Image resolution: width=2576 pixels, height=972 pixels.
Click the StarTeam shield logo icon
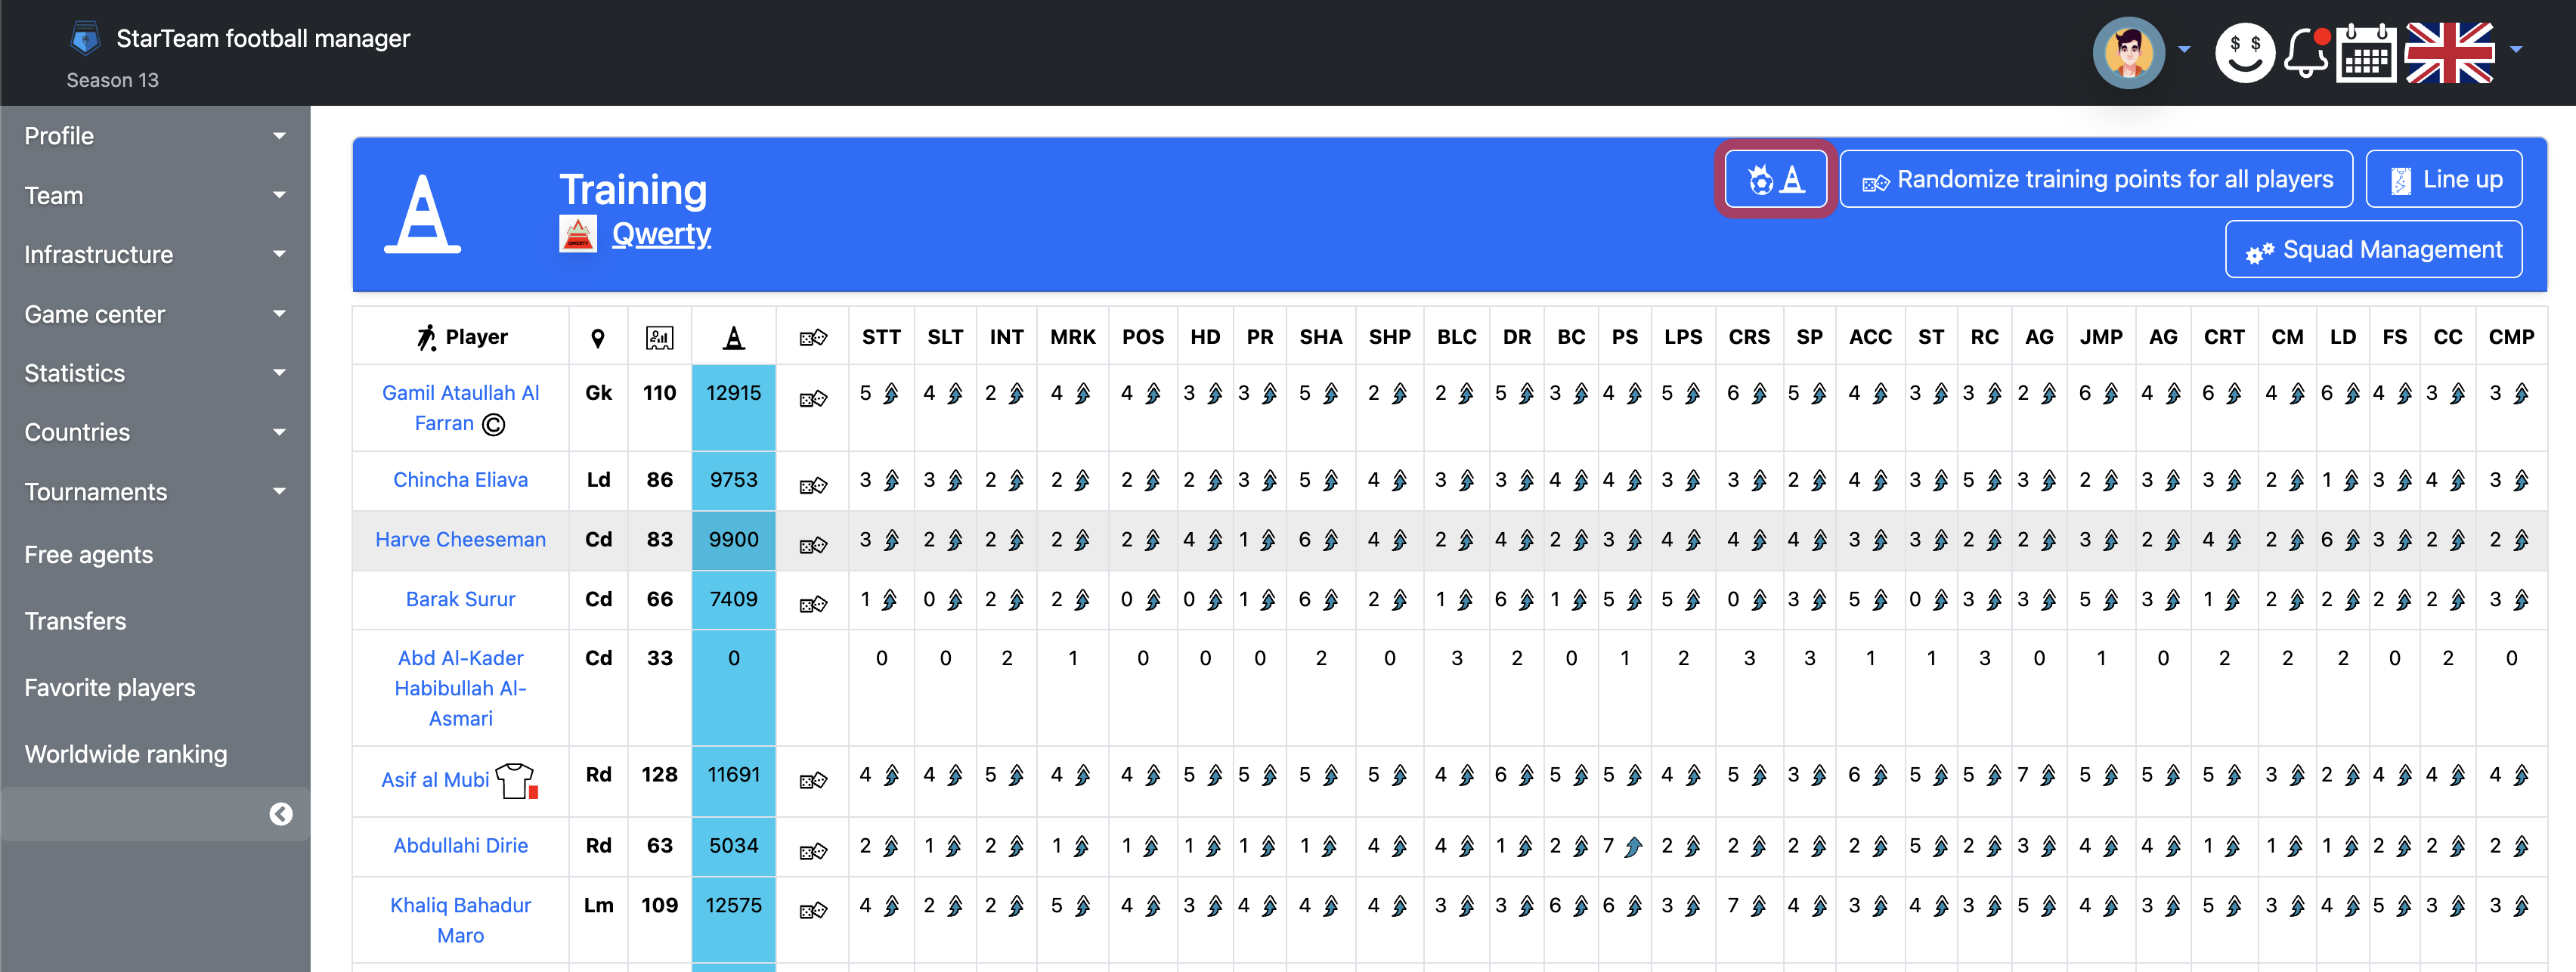pos(85,38)
